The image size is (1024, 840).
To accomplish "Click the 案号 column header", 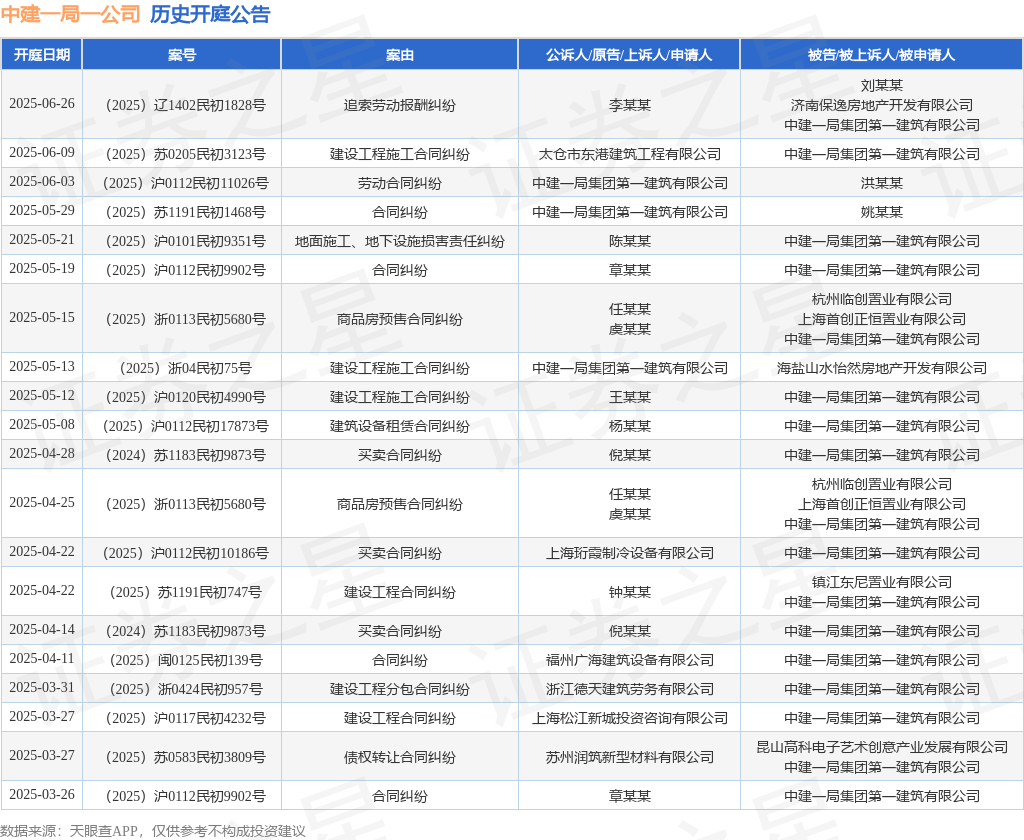I will point(182,55).
